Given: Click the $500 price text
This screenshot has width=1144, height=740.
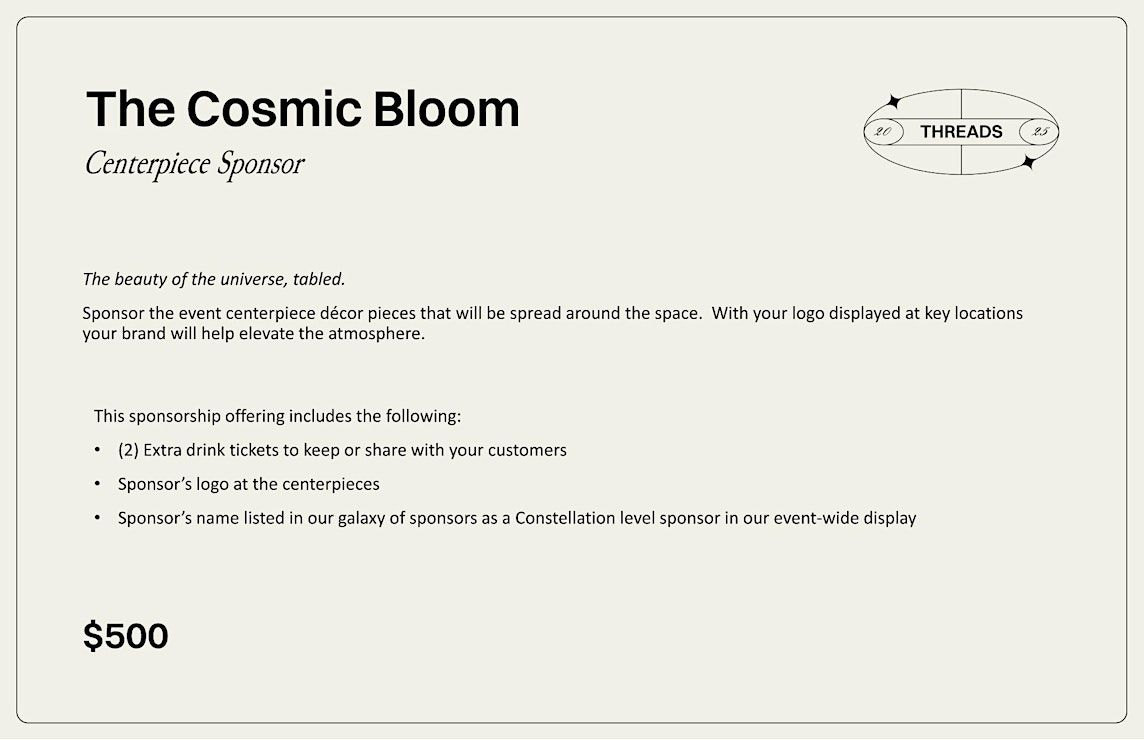Looking at the screenshot, I should (125, 636).
